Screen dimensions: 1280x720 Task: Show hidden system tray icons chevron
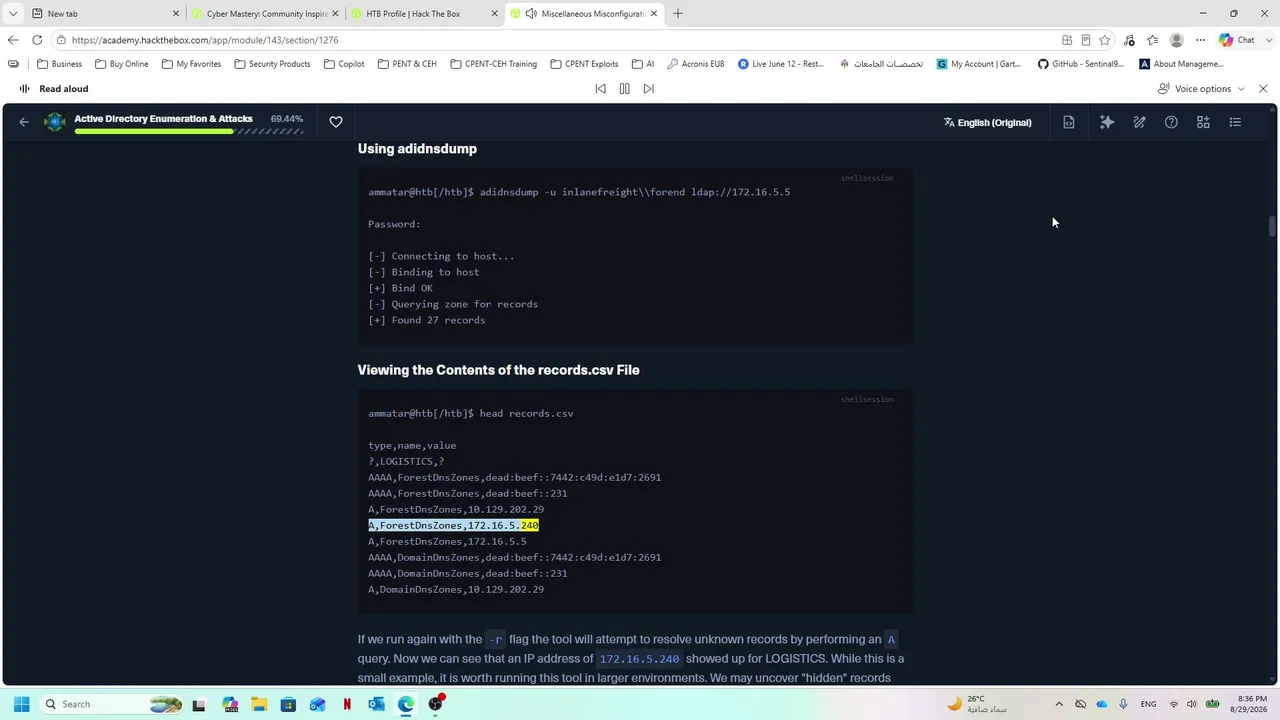coord(1059,704)
